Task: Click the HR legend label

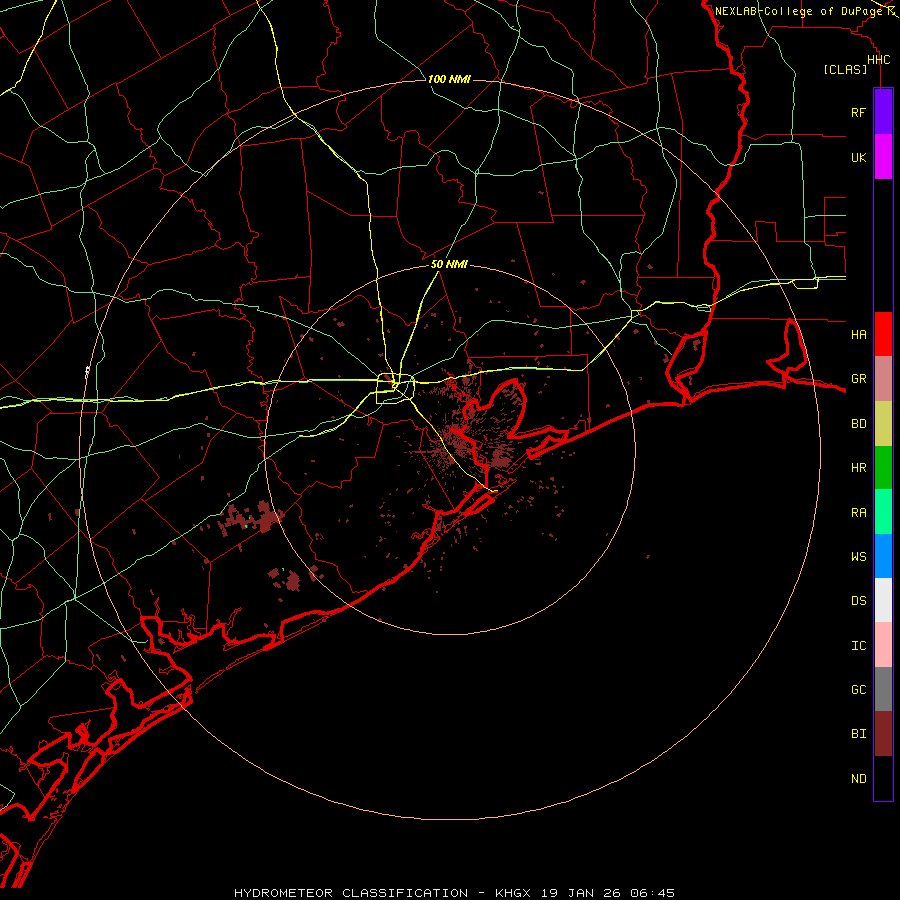Action: 859,468
